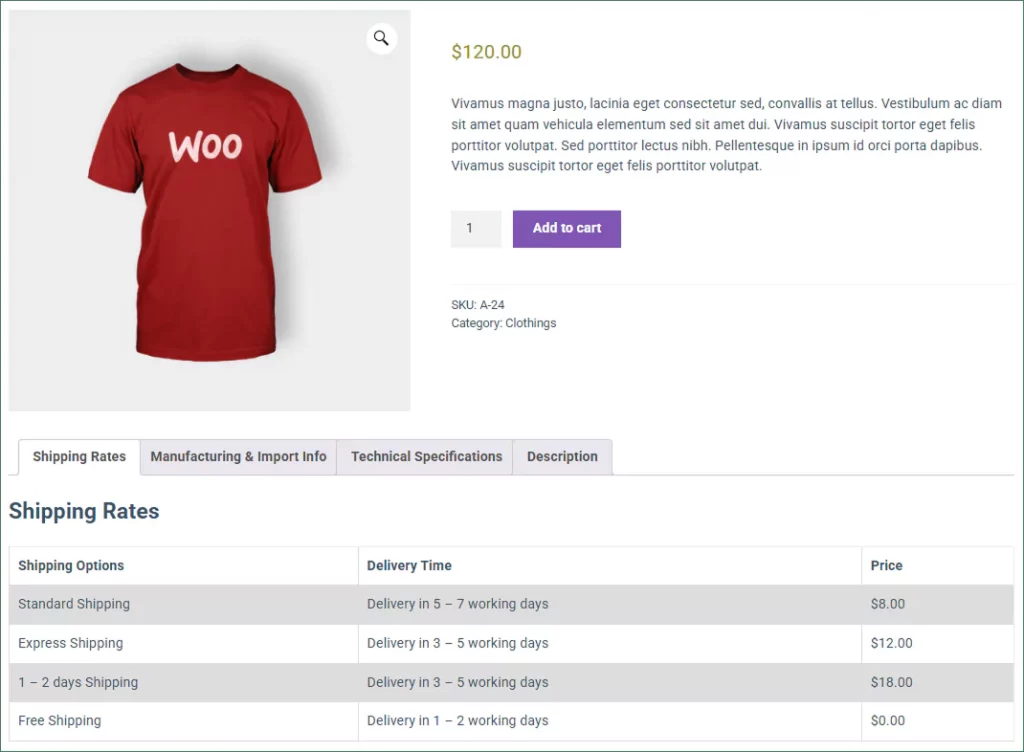The height and width of the screenshot is (752, 1024).
Task: Switch to the Shipping Rates tab
Action: pyautogui.click(x=79, y=457)
